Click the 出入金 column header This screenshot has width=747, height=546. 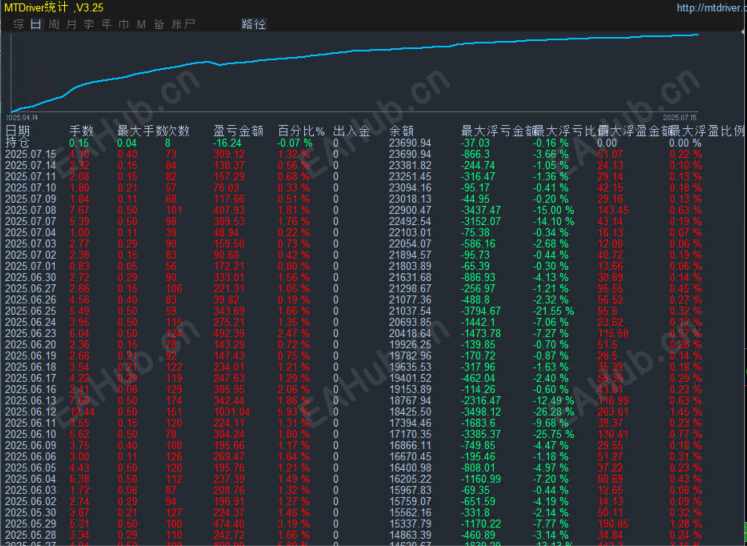click(352, 131)
